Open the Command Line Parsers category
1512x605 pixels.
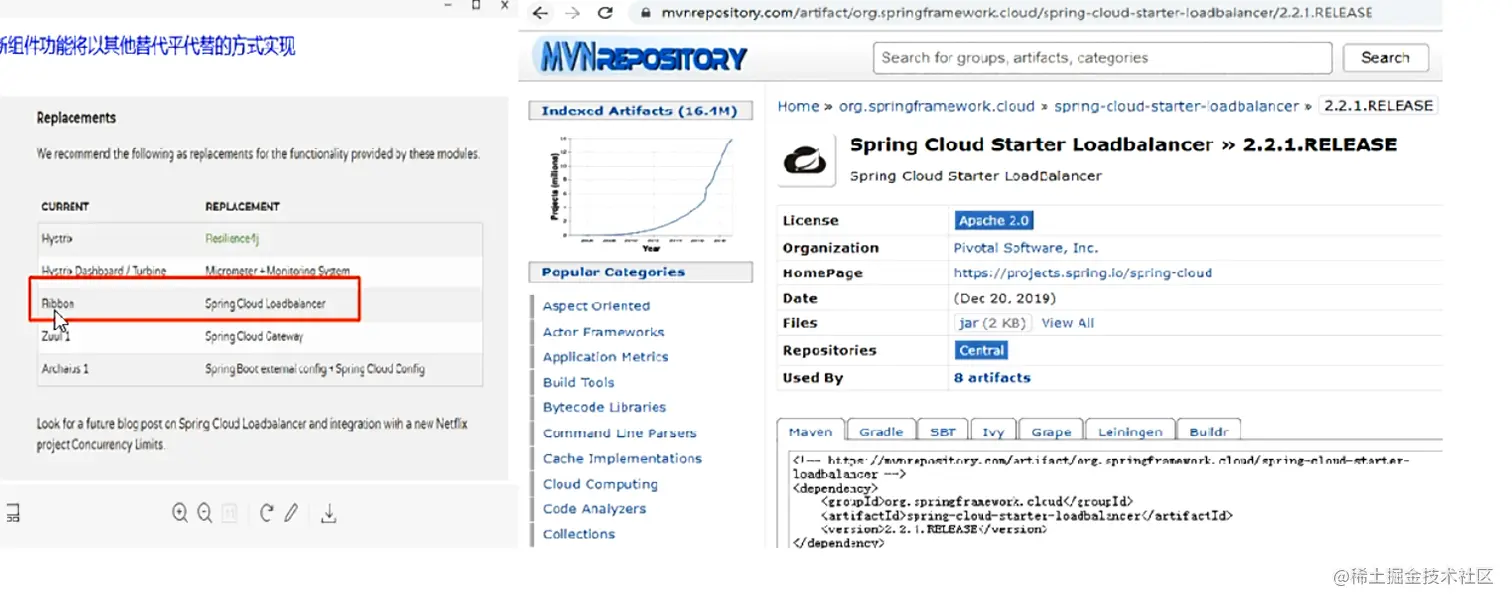point(619,433)
